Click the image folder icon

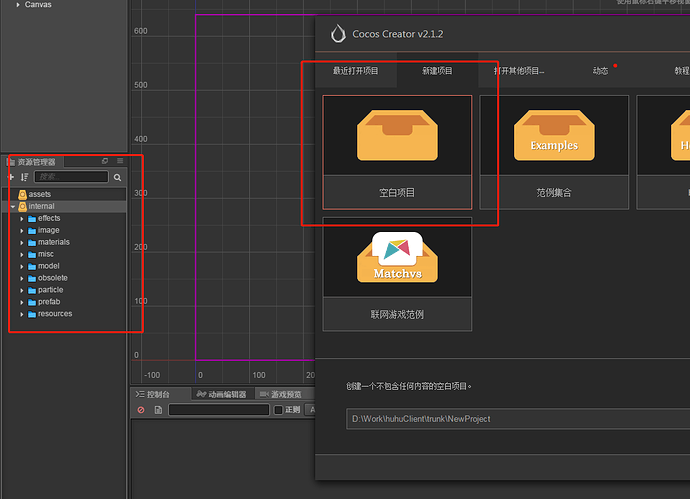(x=32, y=231)
